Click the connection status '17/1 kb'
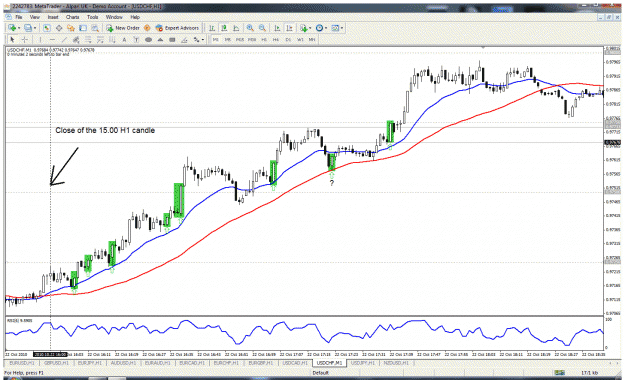 [x=589, y=373]
